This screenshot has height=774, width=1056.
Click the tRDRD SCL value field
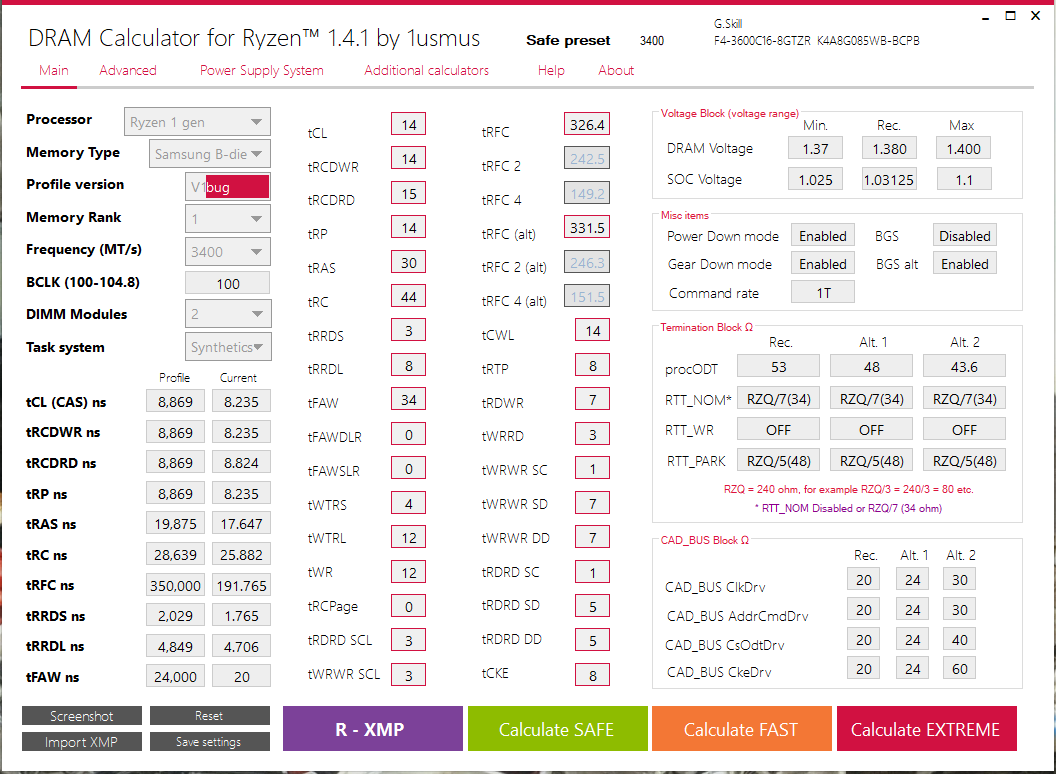[408, 640]
